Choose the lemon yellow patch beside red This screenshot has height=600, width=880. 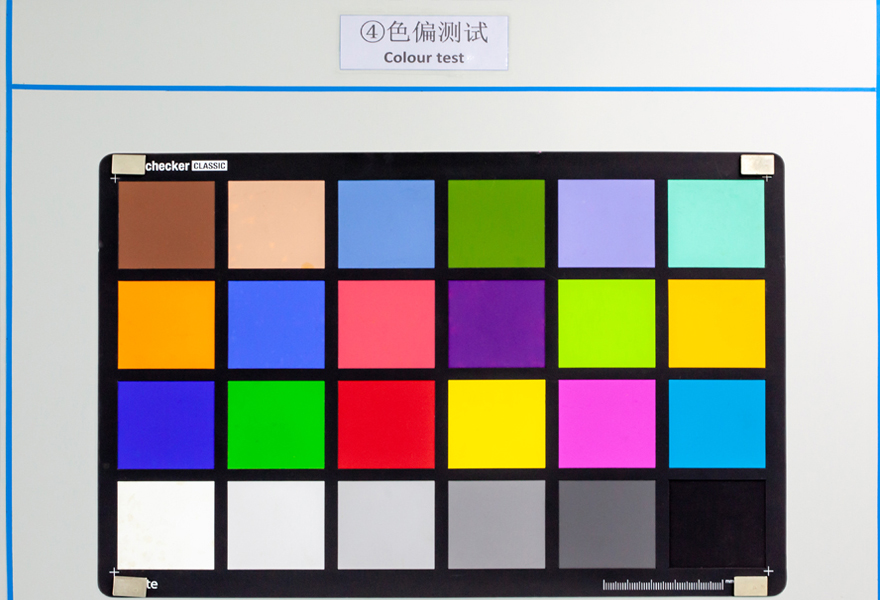point(497,424)
